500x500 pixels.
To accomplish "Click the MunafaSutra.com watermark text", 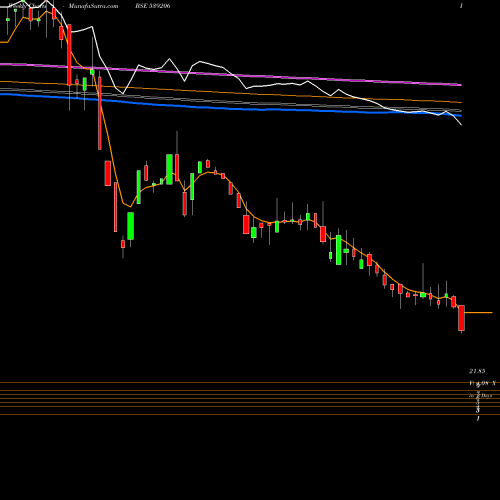I will 93,6.
